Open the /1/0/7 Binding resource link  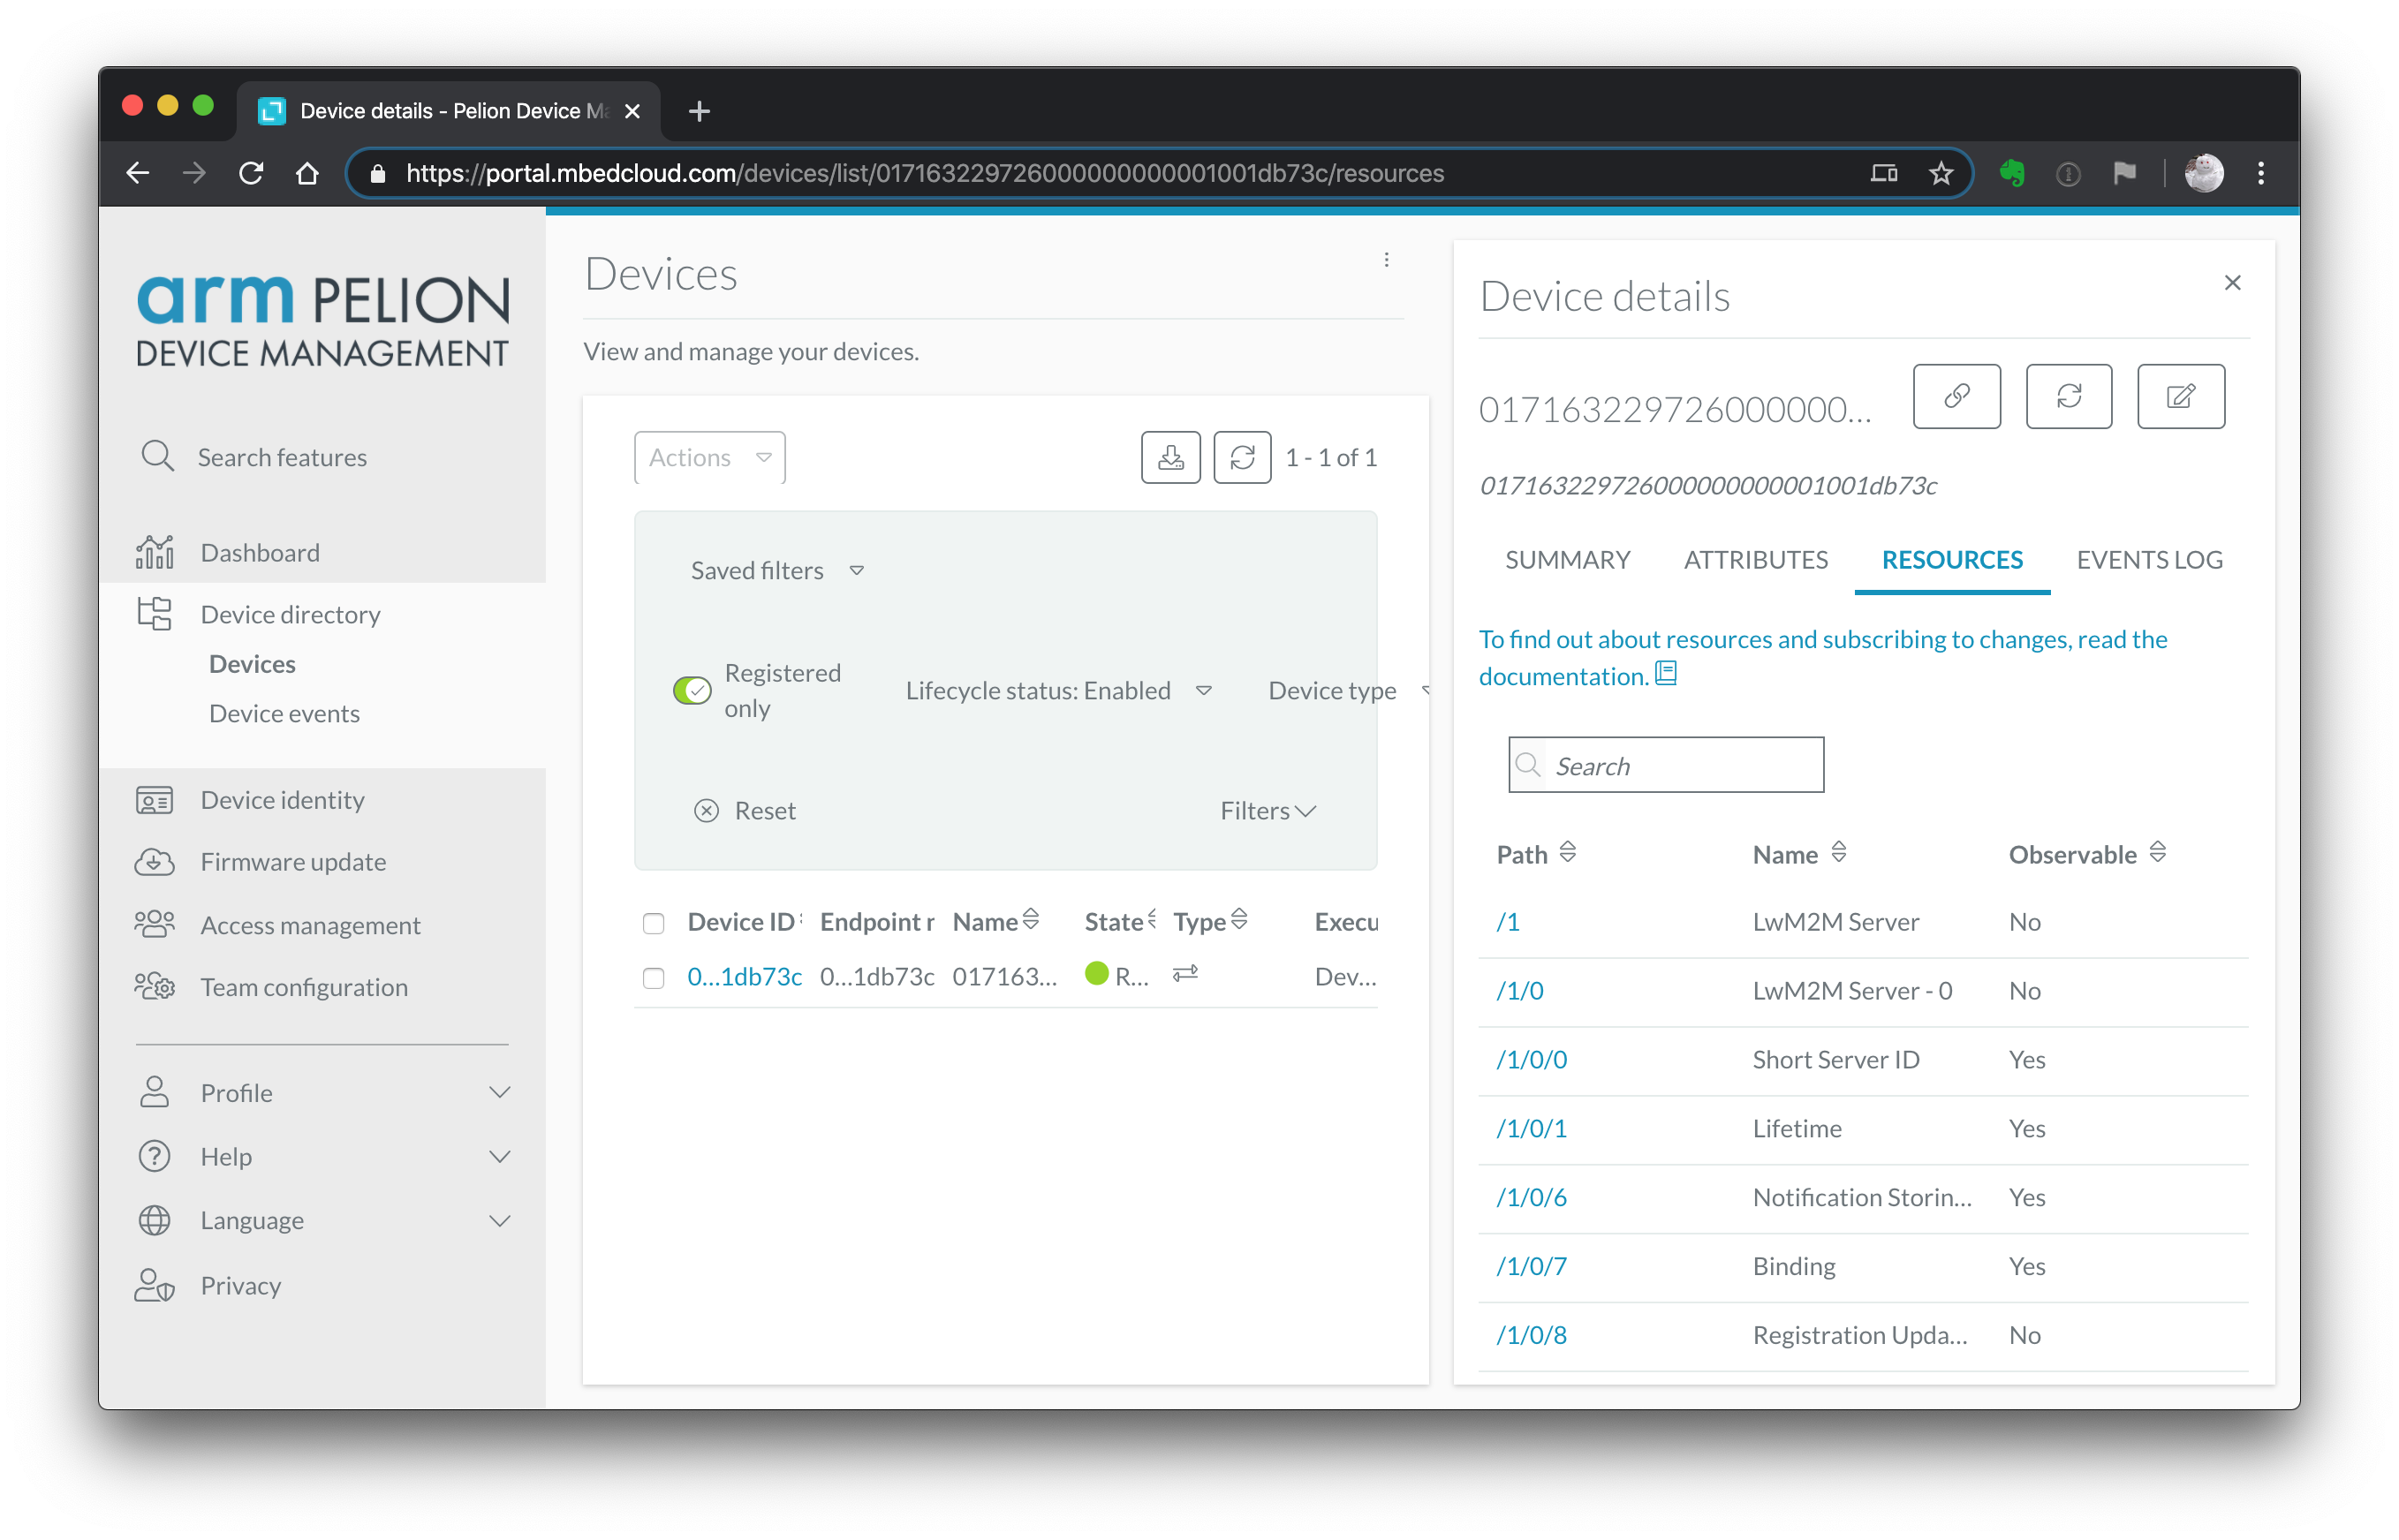point(1531,1266)
